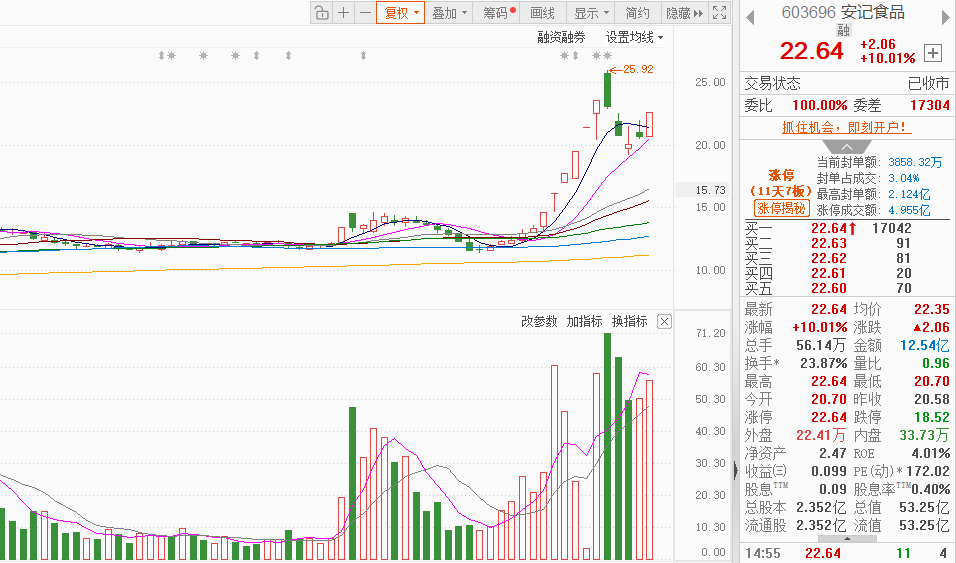Click the 委差 17304 value
Screen dimensions: 956x563
click(930, 105)
